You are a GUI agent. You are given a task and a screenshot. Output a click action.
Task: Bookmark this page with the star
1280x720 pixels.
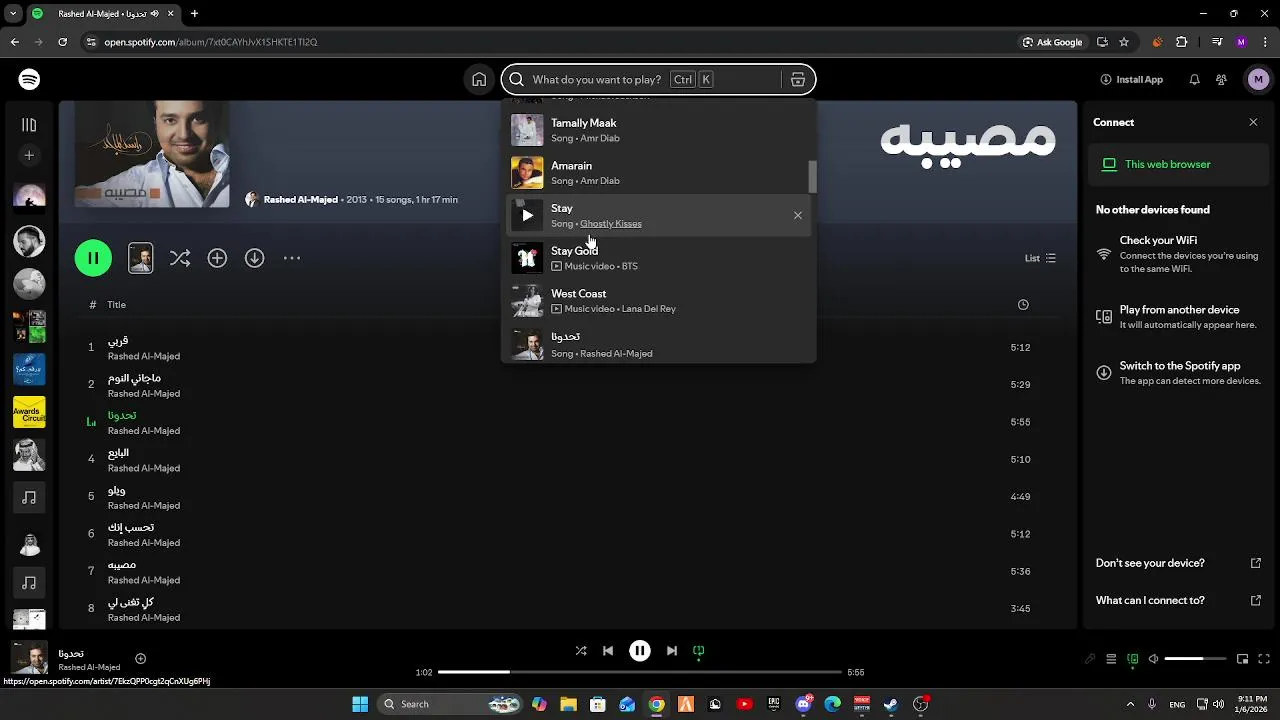(1124, 42)
